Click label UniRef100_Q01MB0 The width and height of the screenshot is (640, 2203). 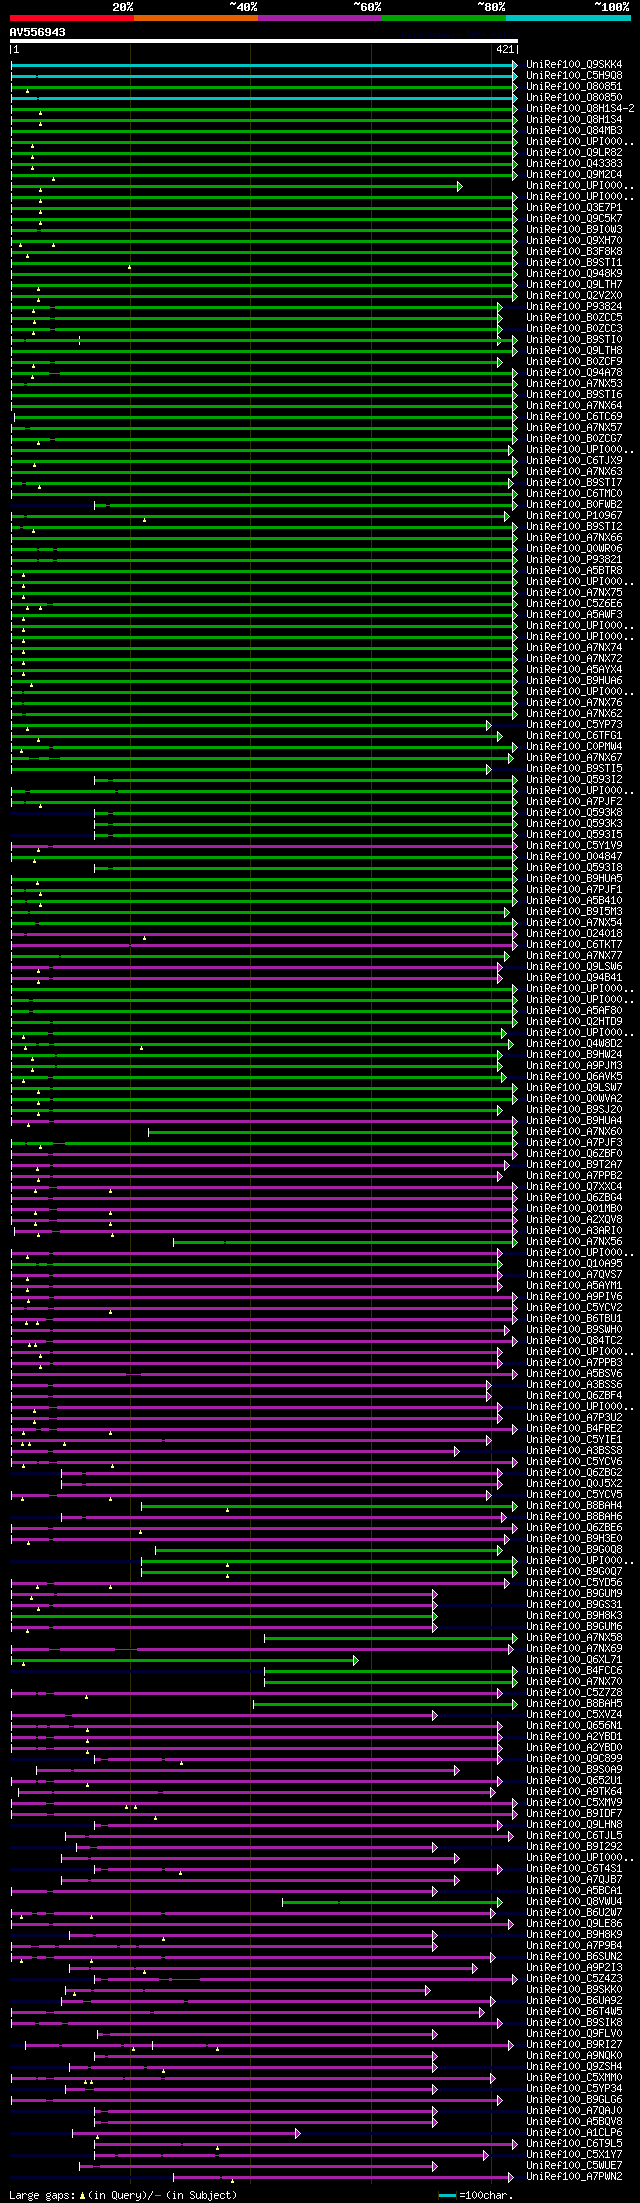(x=574, y=1208)
